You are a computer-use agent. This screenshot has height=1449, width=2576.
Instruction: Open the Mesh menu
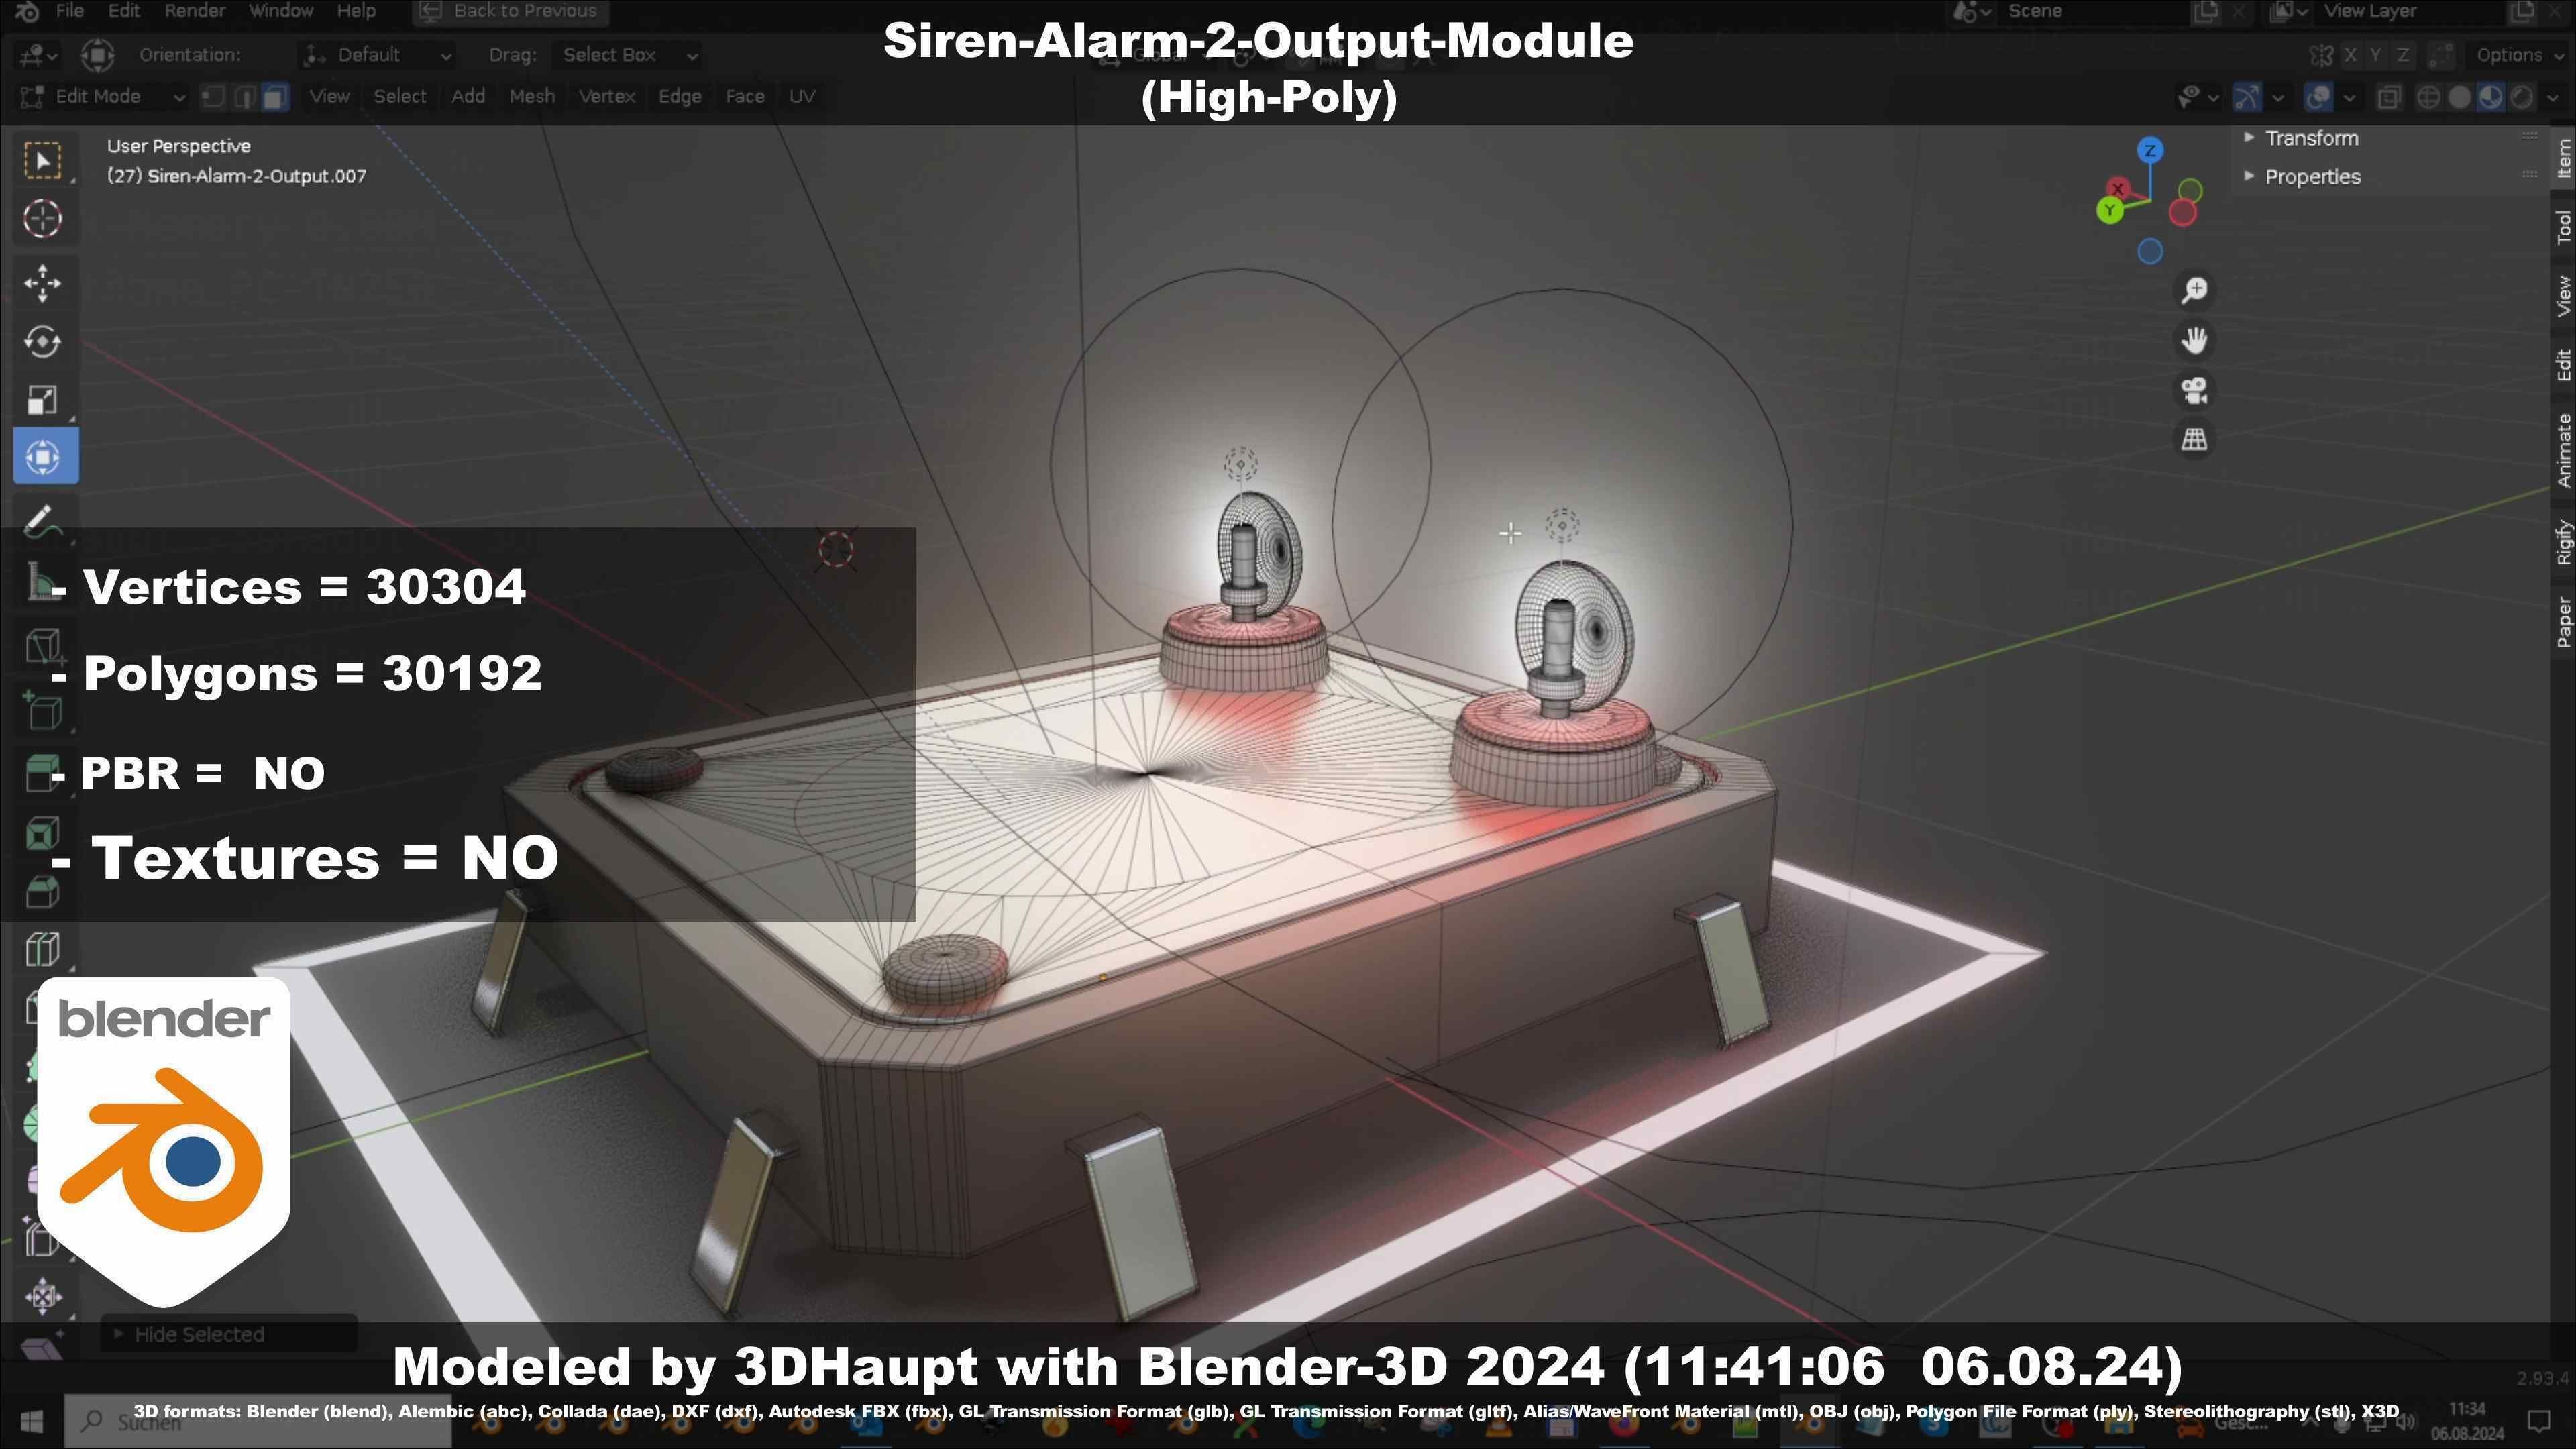532,96
